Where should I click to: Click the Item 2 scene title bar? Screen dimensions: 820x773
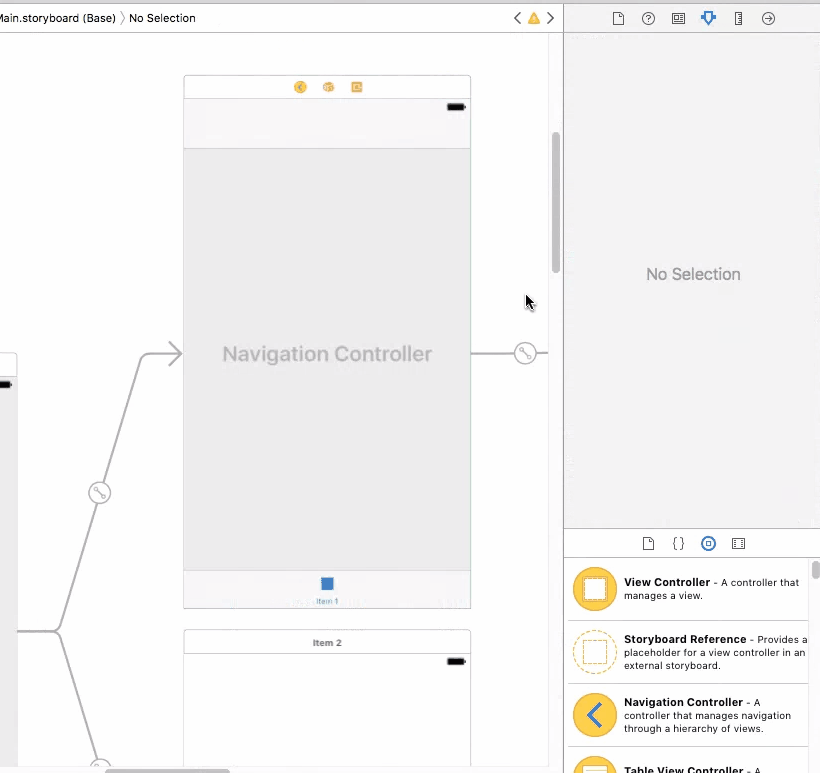pos(327,642)
